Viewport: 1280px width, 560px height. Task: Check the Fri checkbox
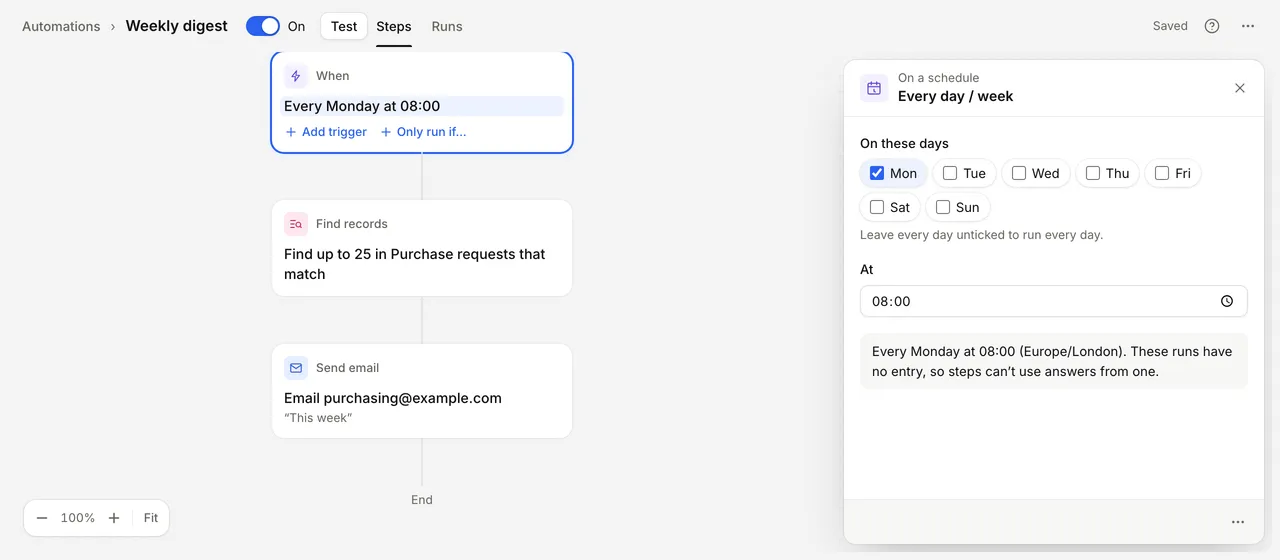pyautogui.click(x=1162, y=173)
